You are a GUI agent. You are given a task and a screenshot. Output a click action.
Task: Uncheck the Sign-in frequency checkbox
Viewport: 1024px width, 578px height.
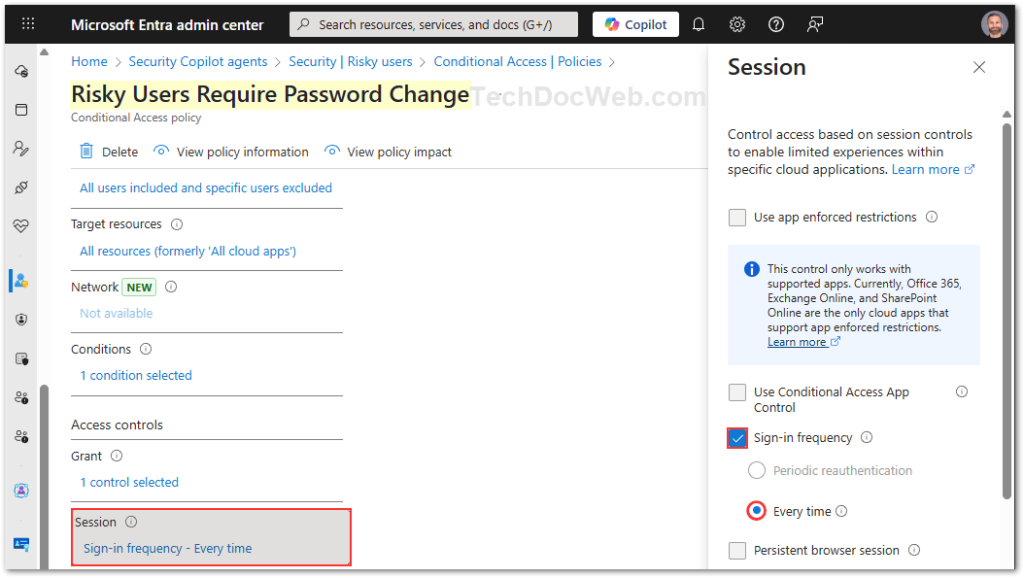point(738,438)
